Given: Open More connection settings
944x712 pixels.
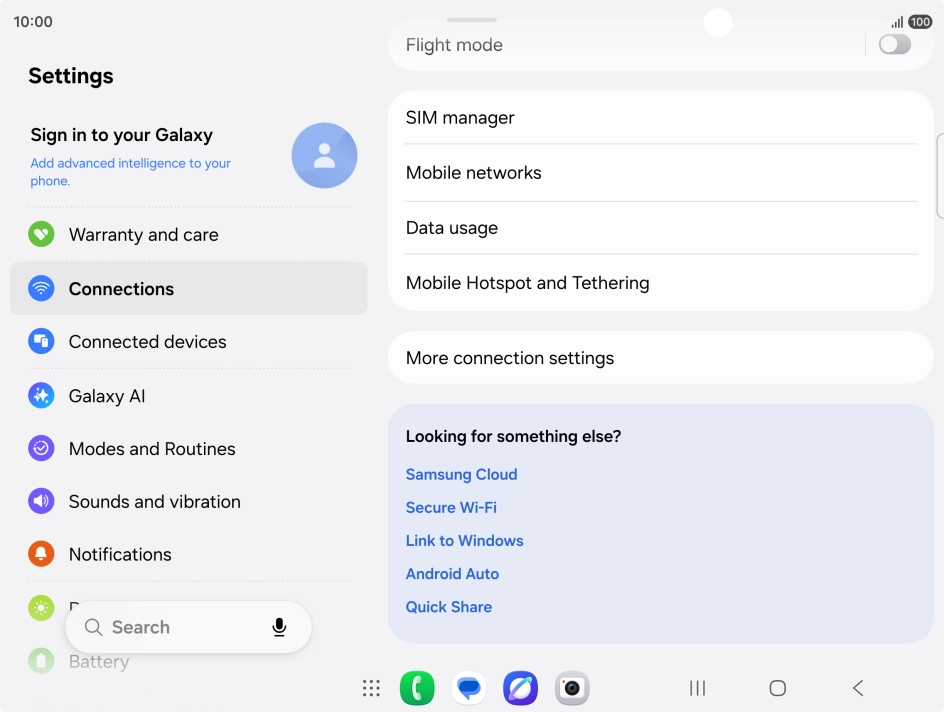Looking at the screenshot, I should tap(660, 358).
